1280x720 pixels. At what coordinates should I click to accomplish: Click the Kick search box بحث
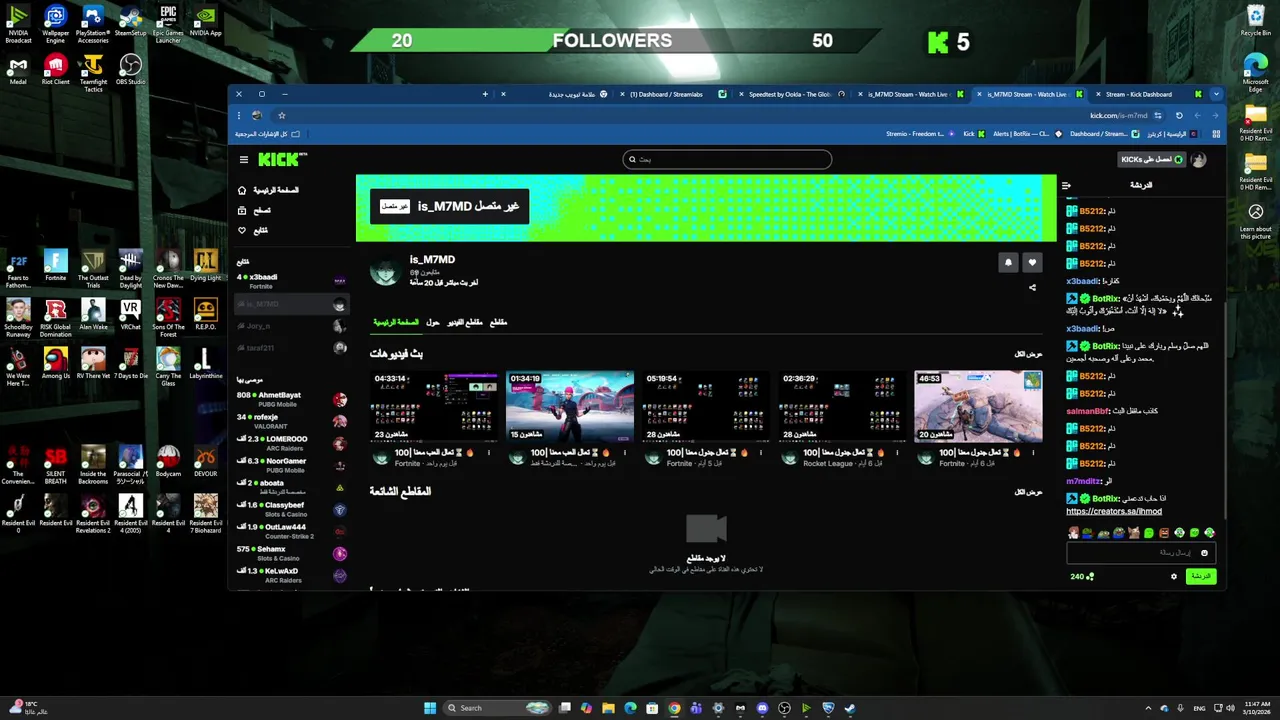(x=727, y=159)
